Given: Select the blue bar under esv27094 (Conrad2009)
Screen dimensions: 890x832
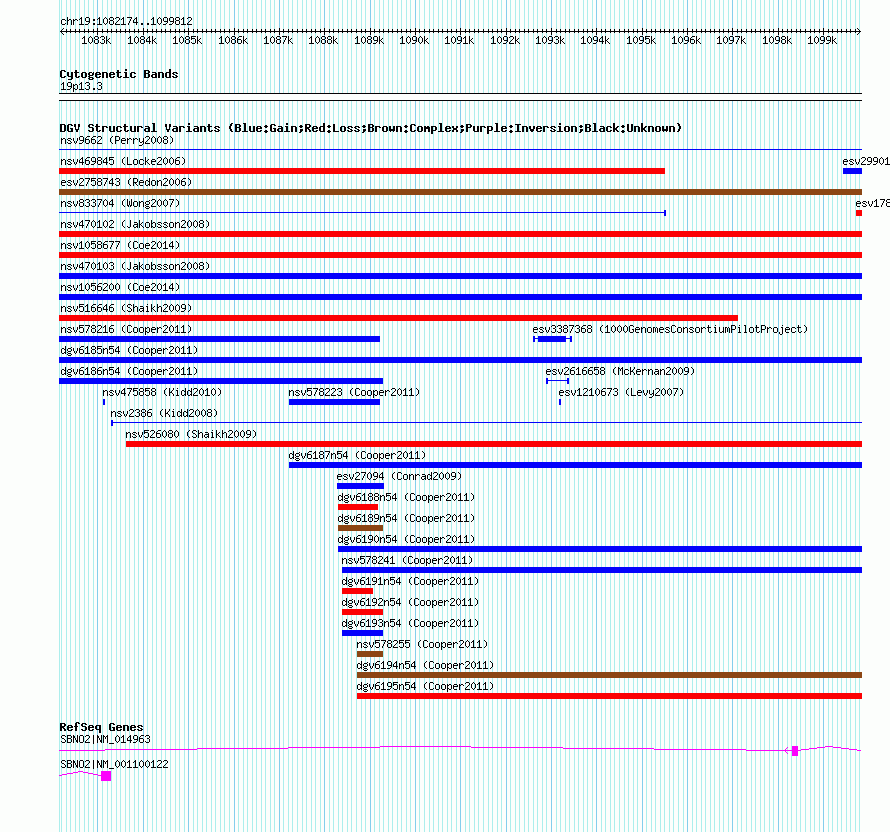Looking at the screenshot, I should coord(360,486).
